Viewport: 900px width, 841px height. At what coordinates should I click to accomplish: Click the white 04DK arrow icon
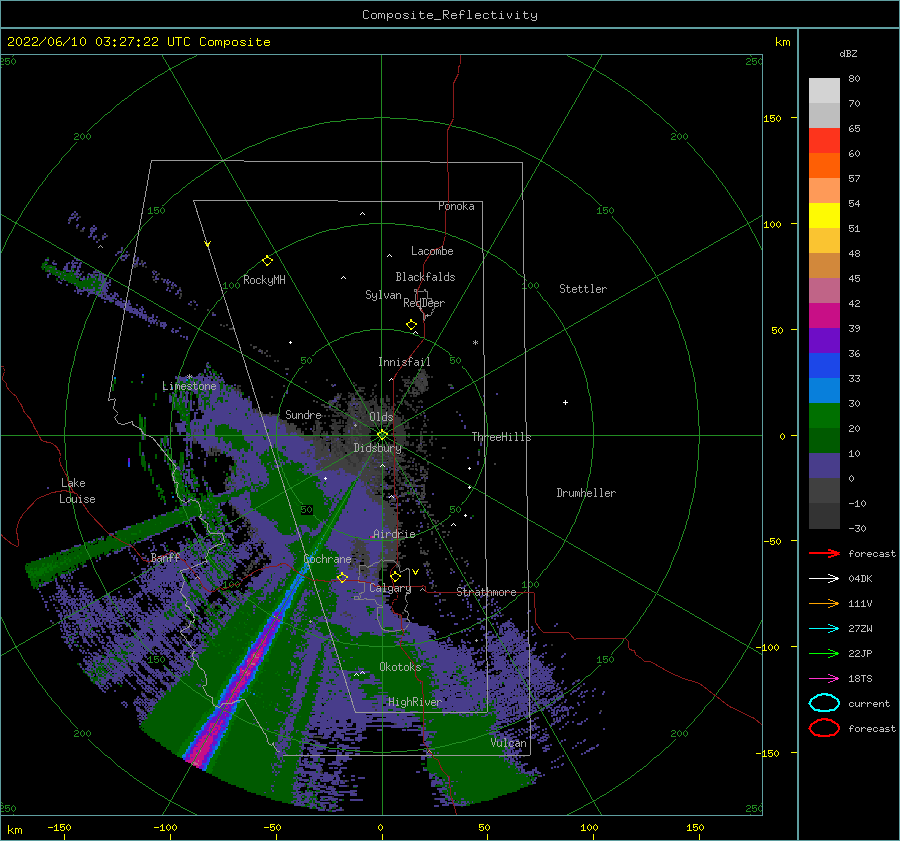pyautogui.click(x=824, y=579)
